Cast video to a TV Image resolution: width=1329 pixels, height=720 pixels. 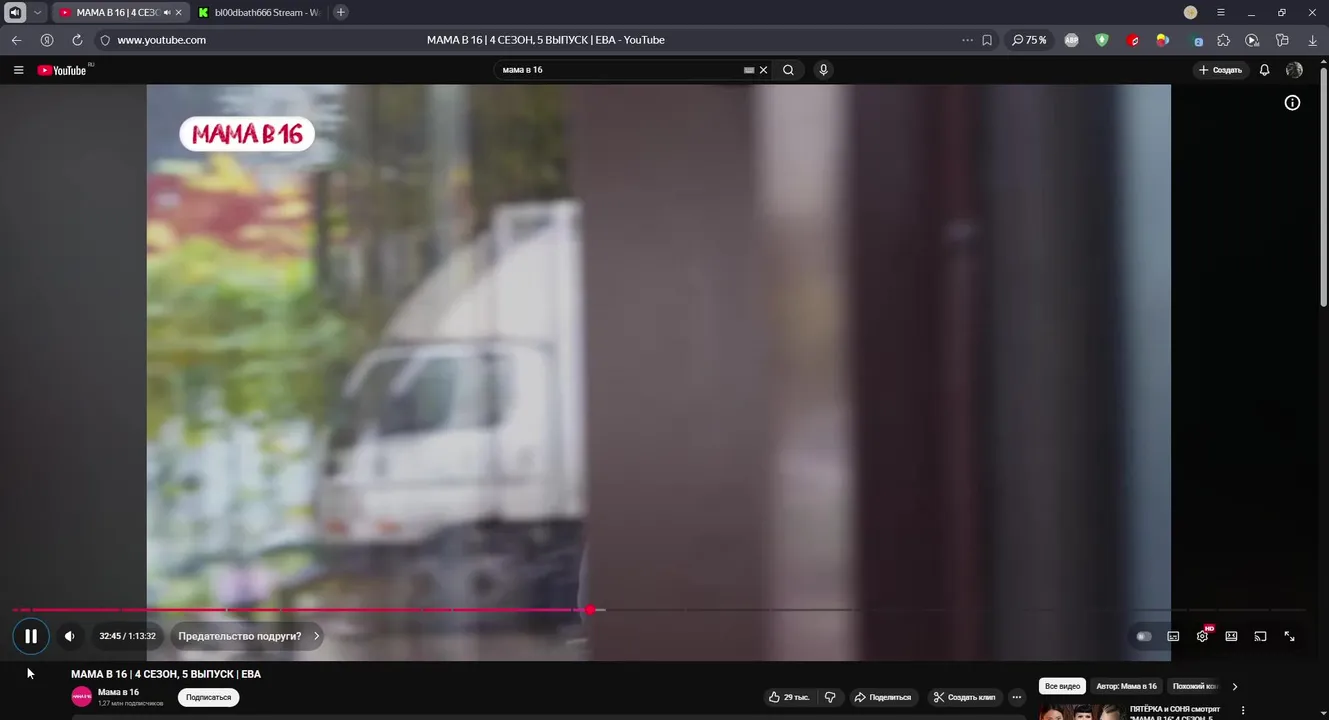(x=1260, y=636)
